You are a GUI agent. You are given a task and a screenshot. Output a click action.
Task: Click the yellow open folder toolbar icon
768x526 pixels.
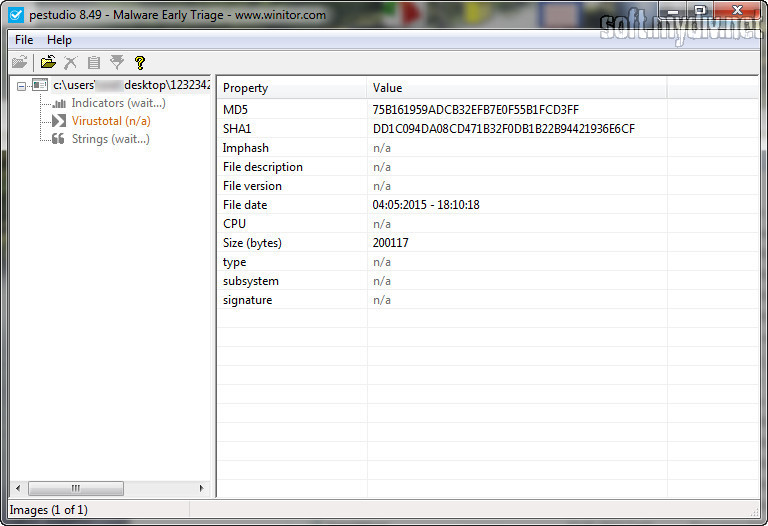(48, 62)
